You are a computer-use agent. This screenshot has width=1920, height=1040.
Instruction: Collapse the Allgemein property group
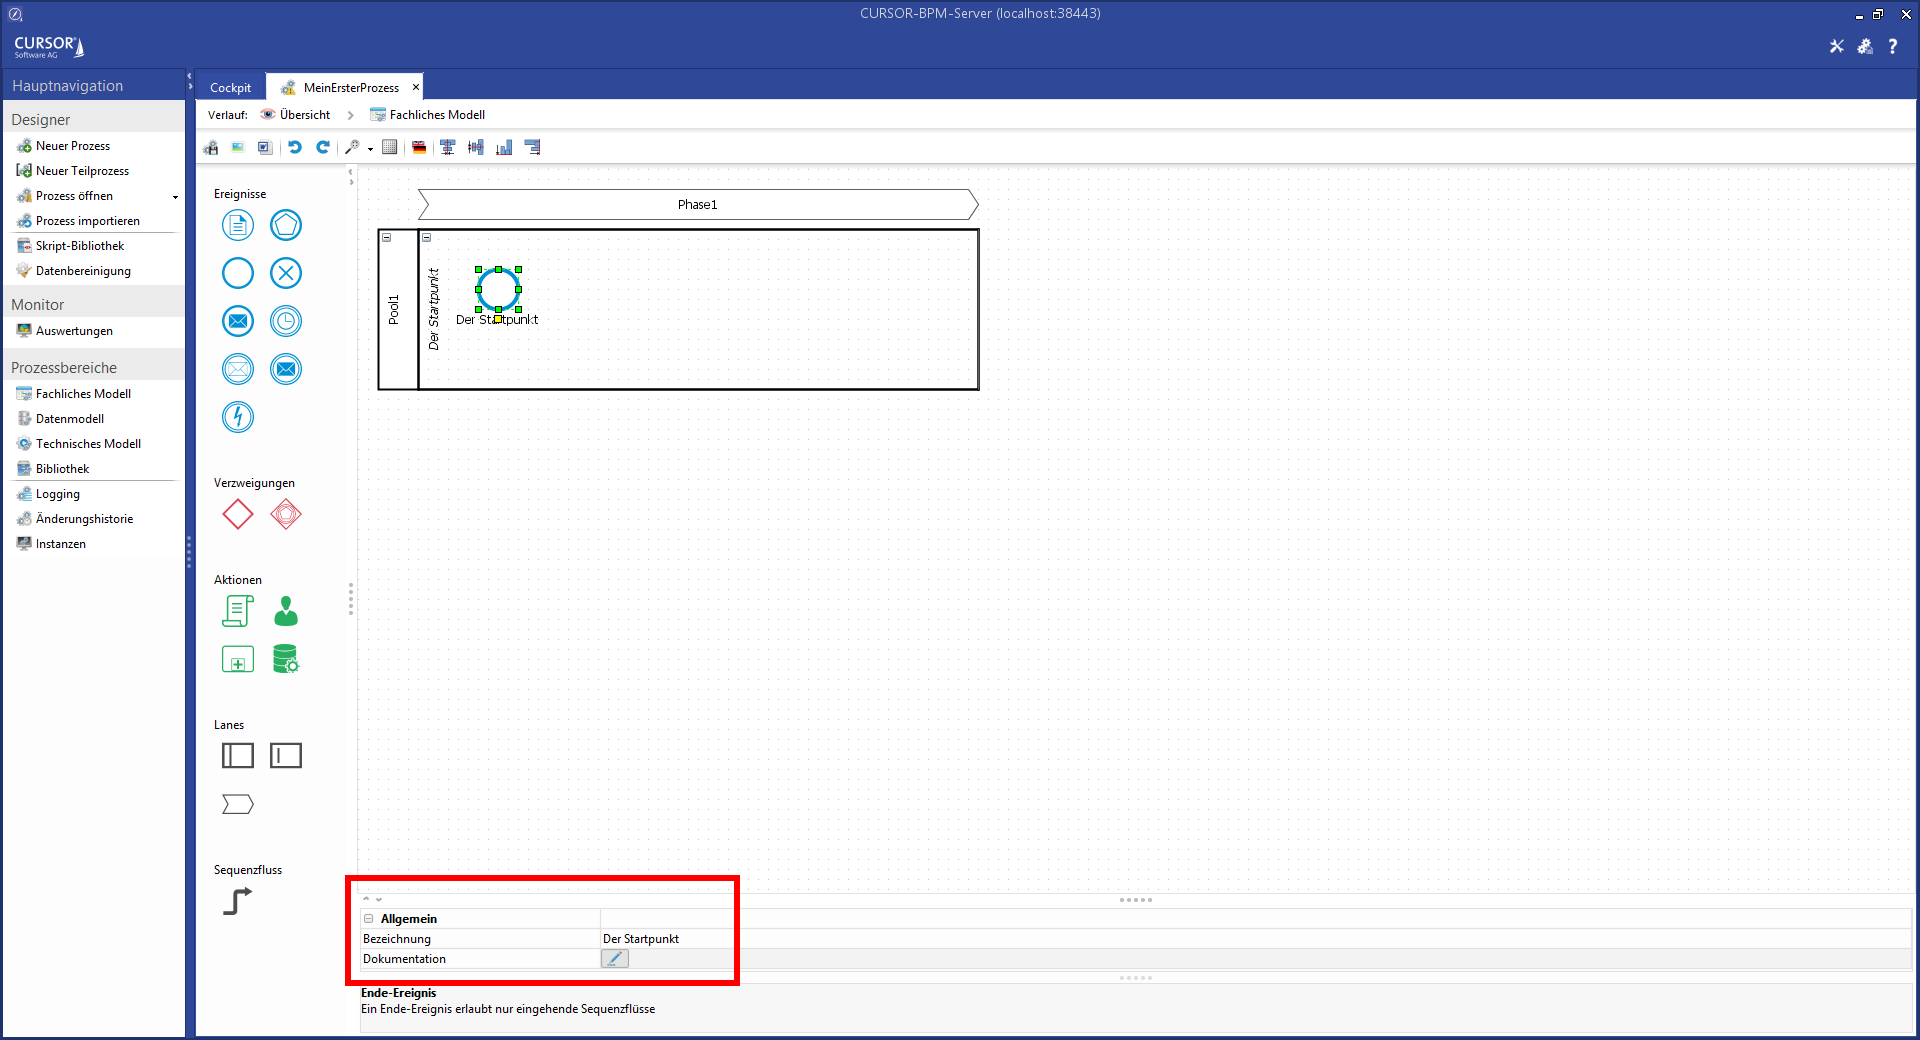(x=369, y=919)
